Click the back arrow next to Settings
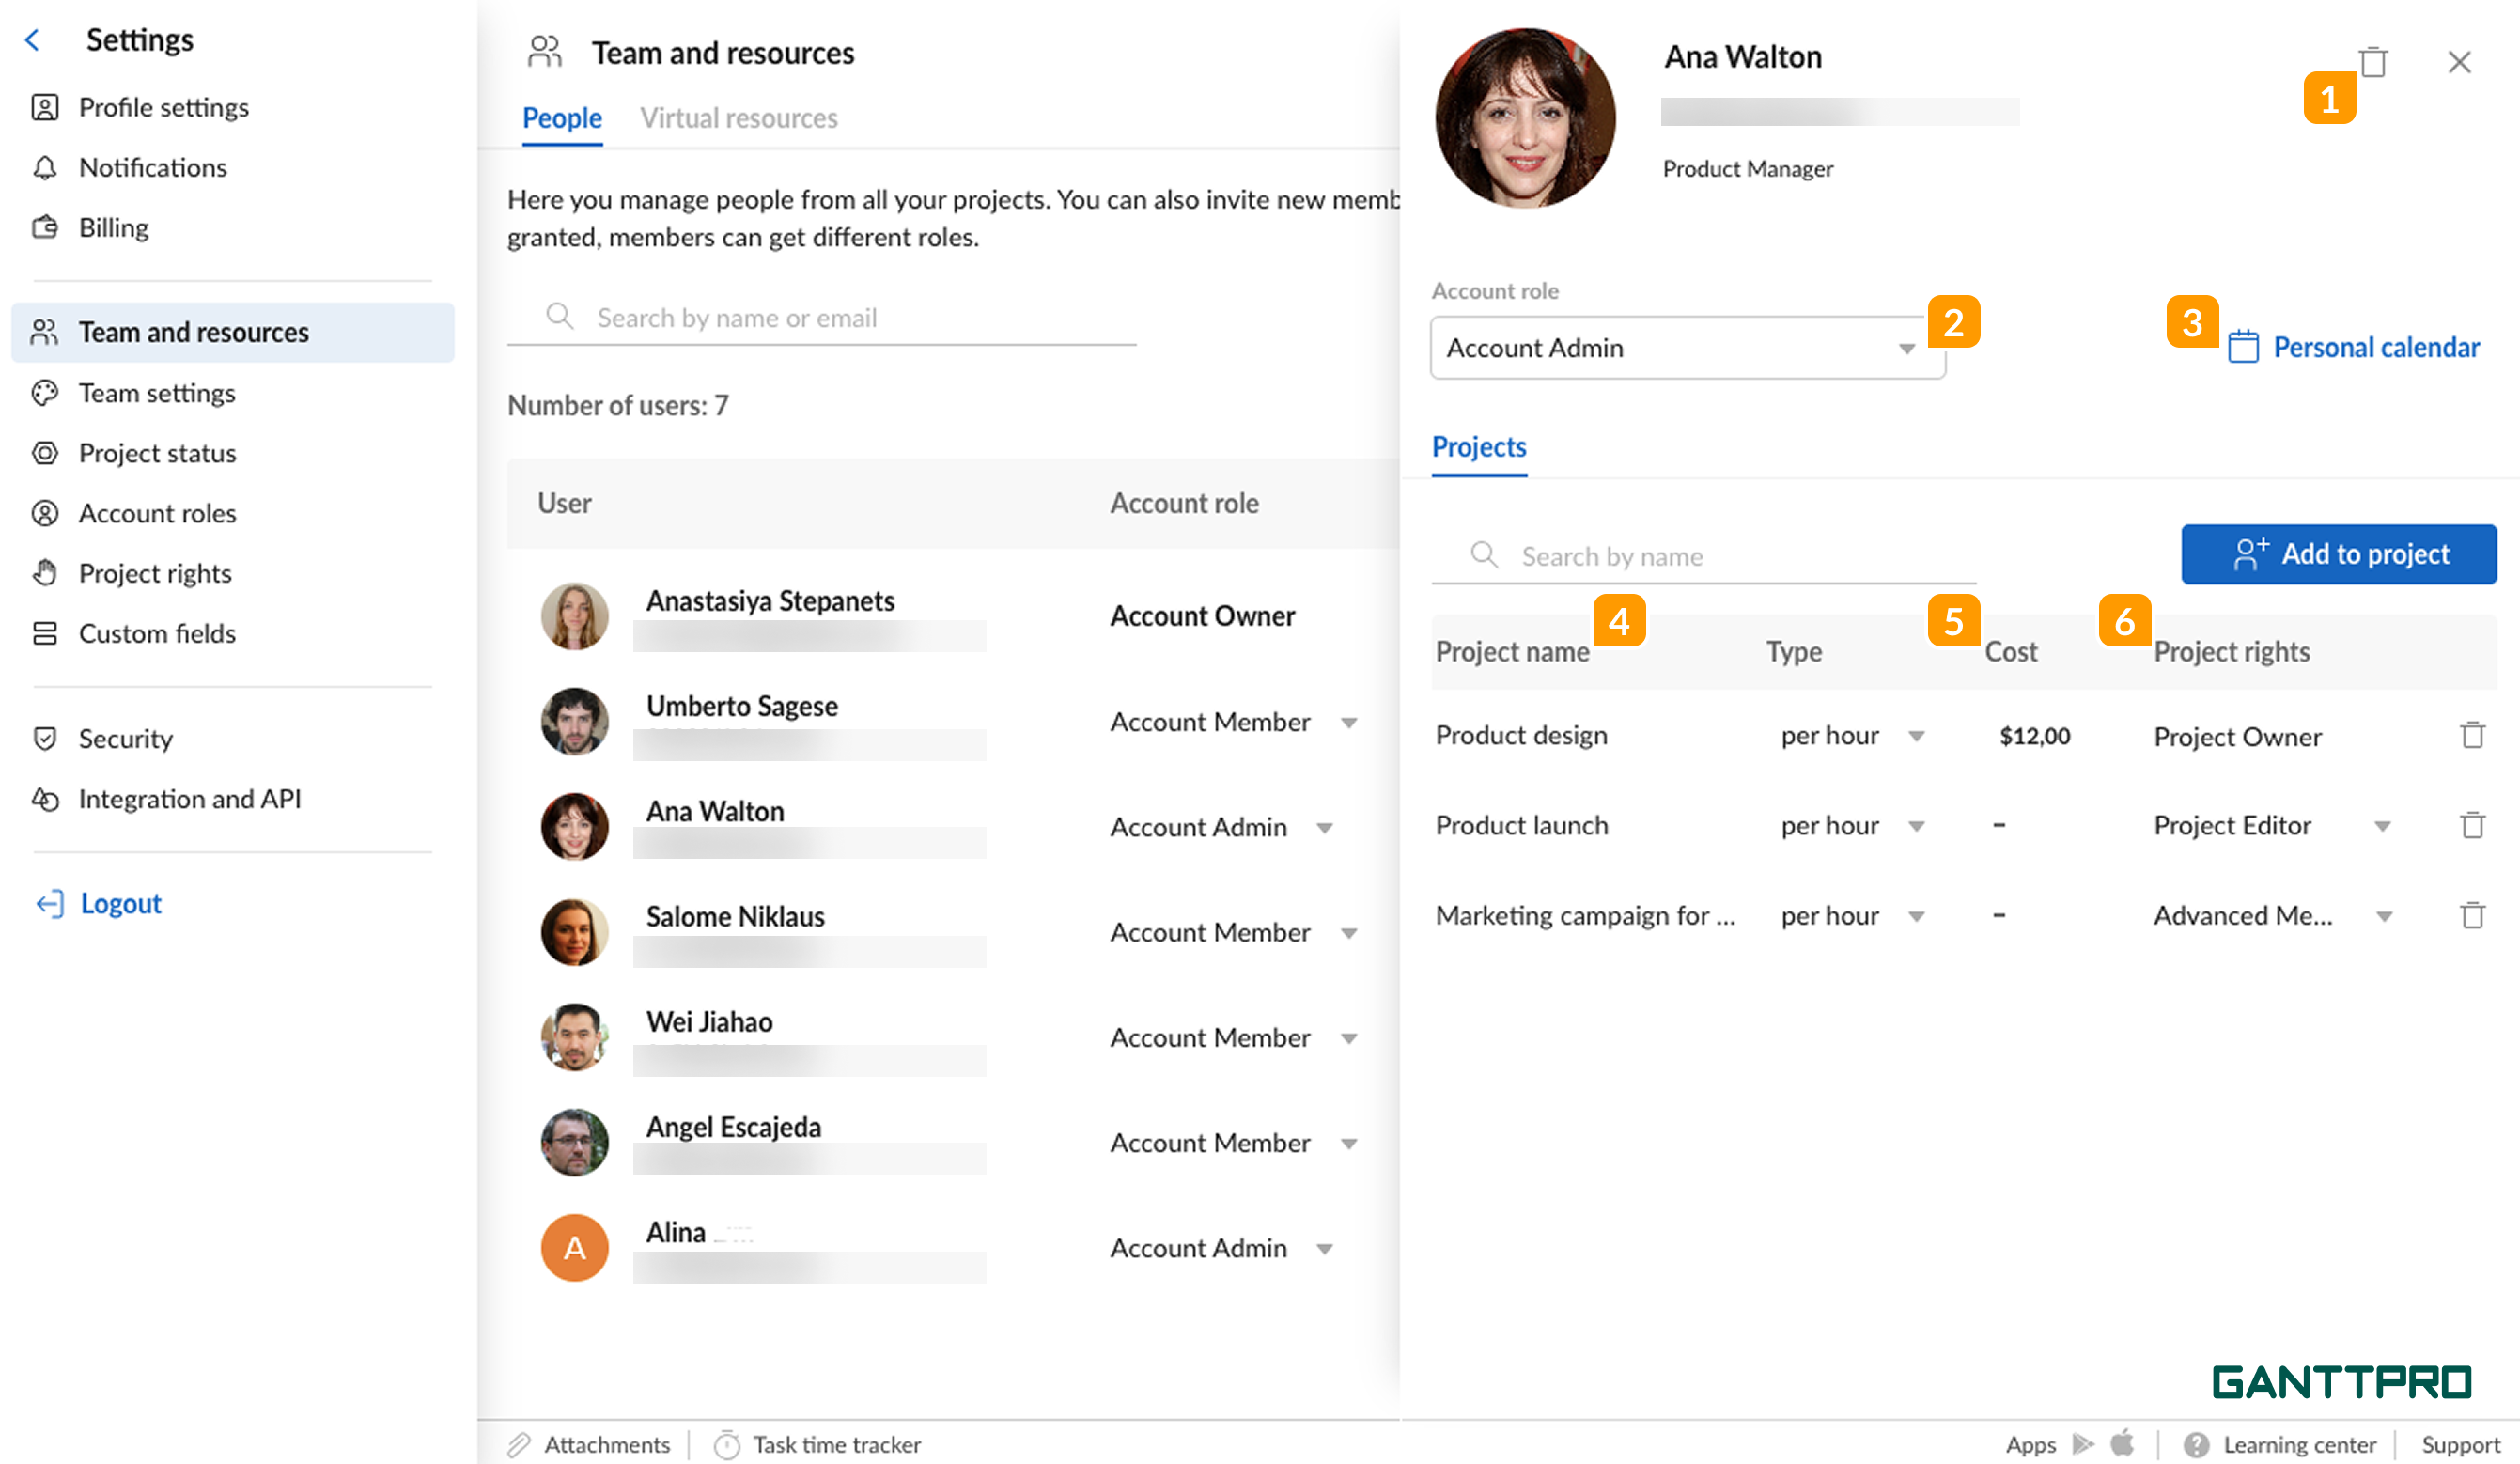 tap(32, 40)
